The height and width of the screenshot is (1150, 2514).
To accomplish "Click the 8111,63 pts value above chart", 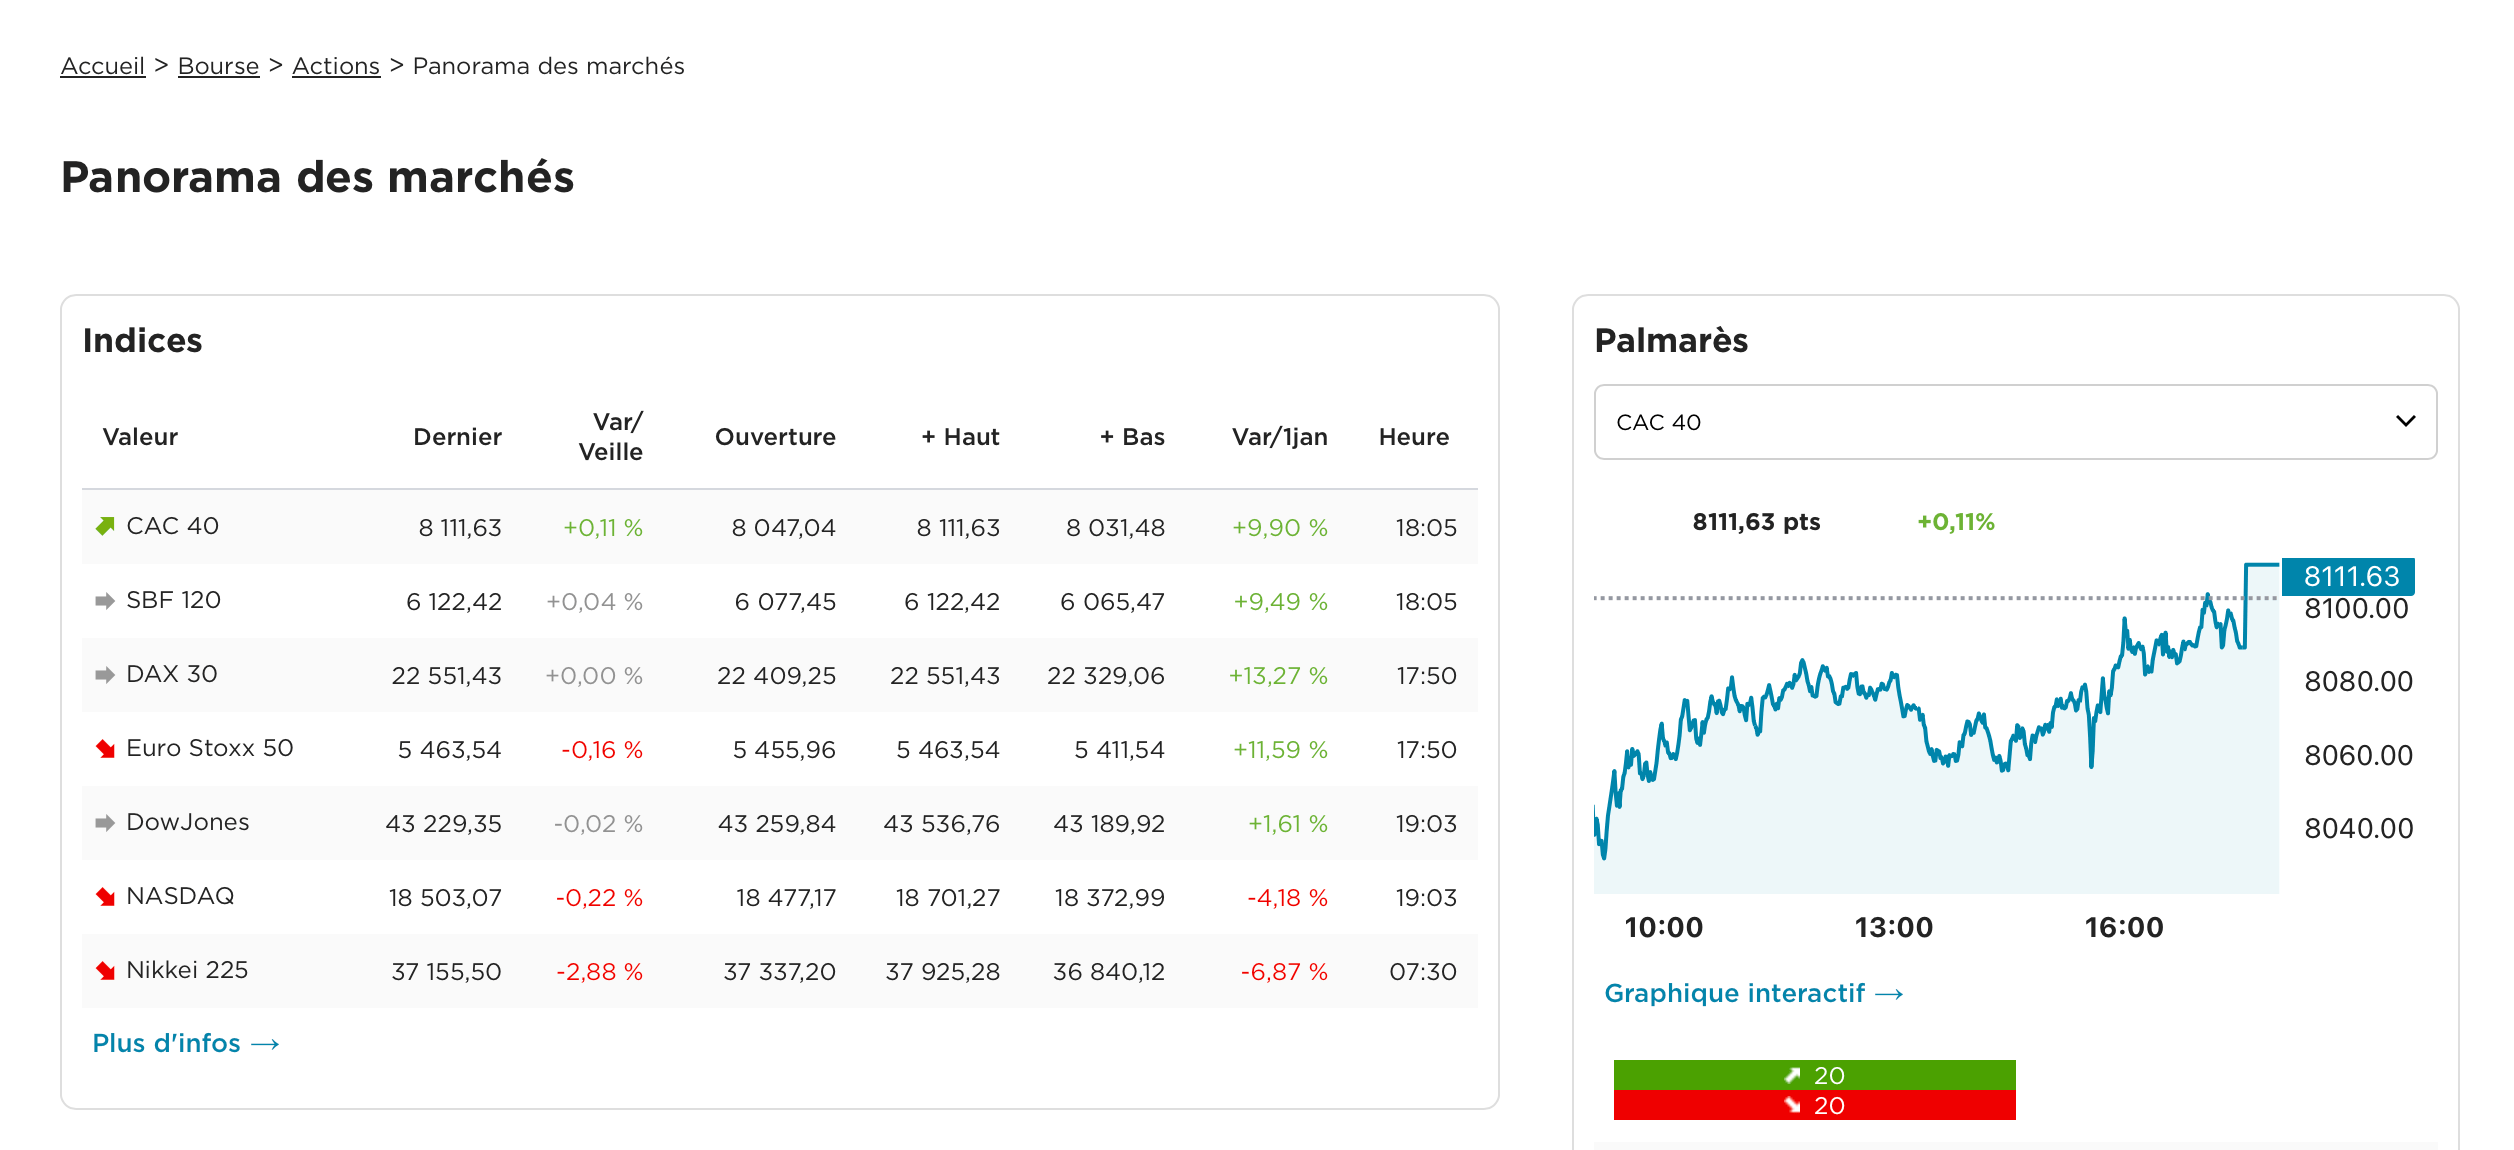I will tap(1756, 522).
